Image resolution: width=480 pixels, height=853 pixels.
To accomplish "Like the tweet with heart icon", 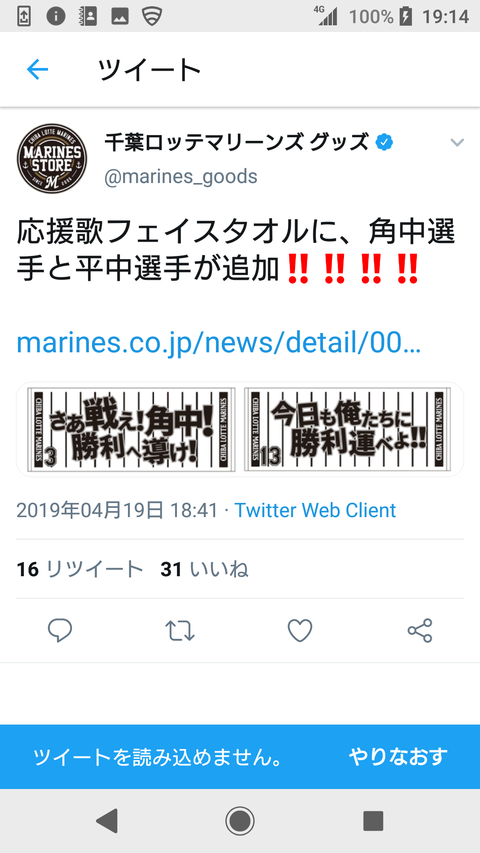I will [300, 631].
